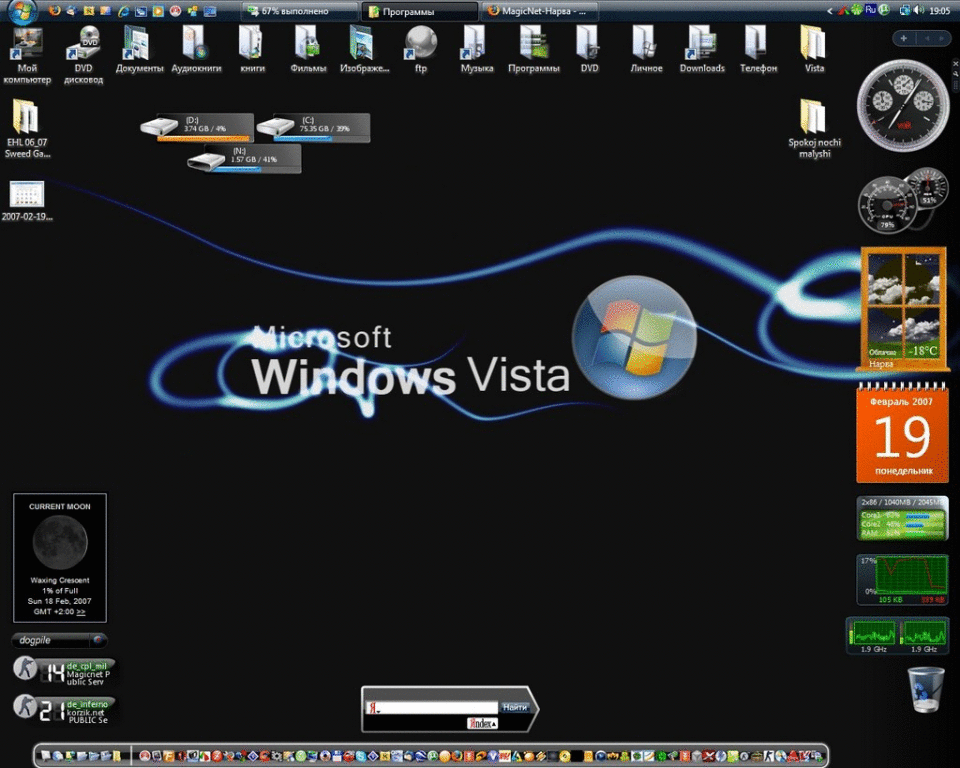960x768 pixels.
Task: Switch to the MagicNet-Нарва Firefox window
Action: (539, 11)
